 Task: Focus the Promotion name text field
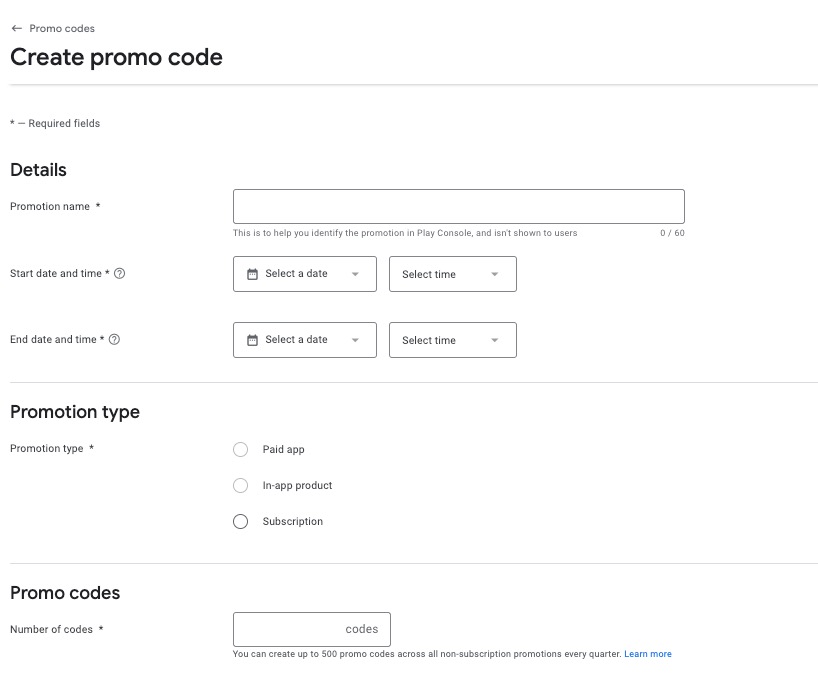(x=459, y=207)
